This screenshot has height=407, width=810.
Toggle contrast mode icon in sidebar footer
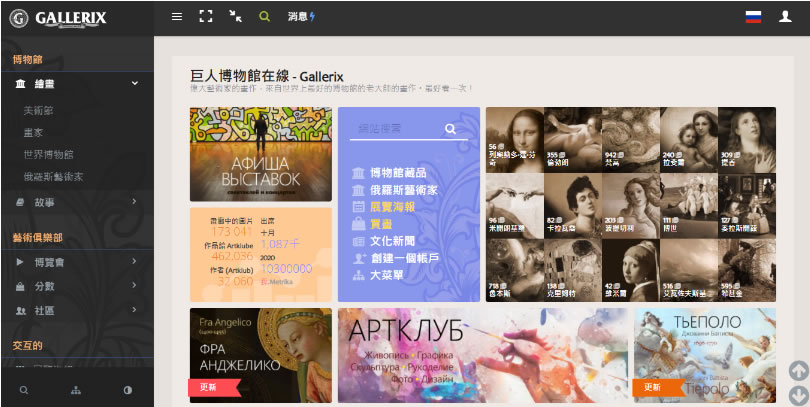tap(127, 390)
